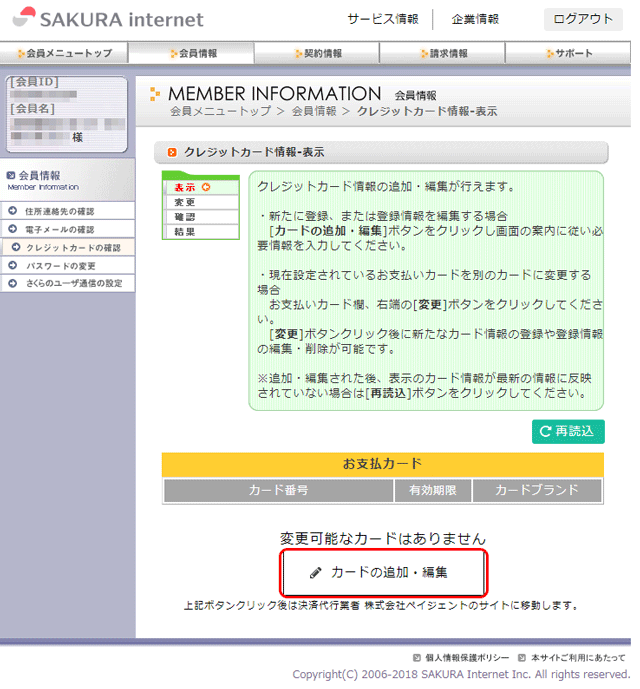Click arrow icon beside パスワードの変更
Screen dimensions: 640x689
click(11, 265)
